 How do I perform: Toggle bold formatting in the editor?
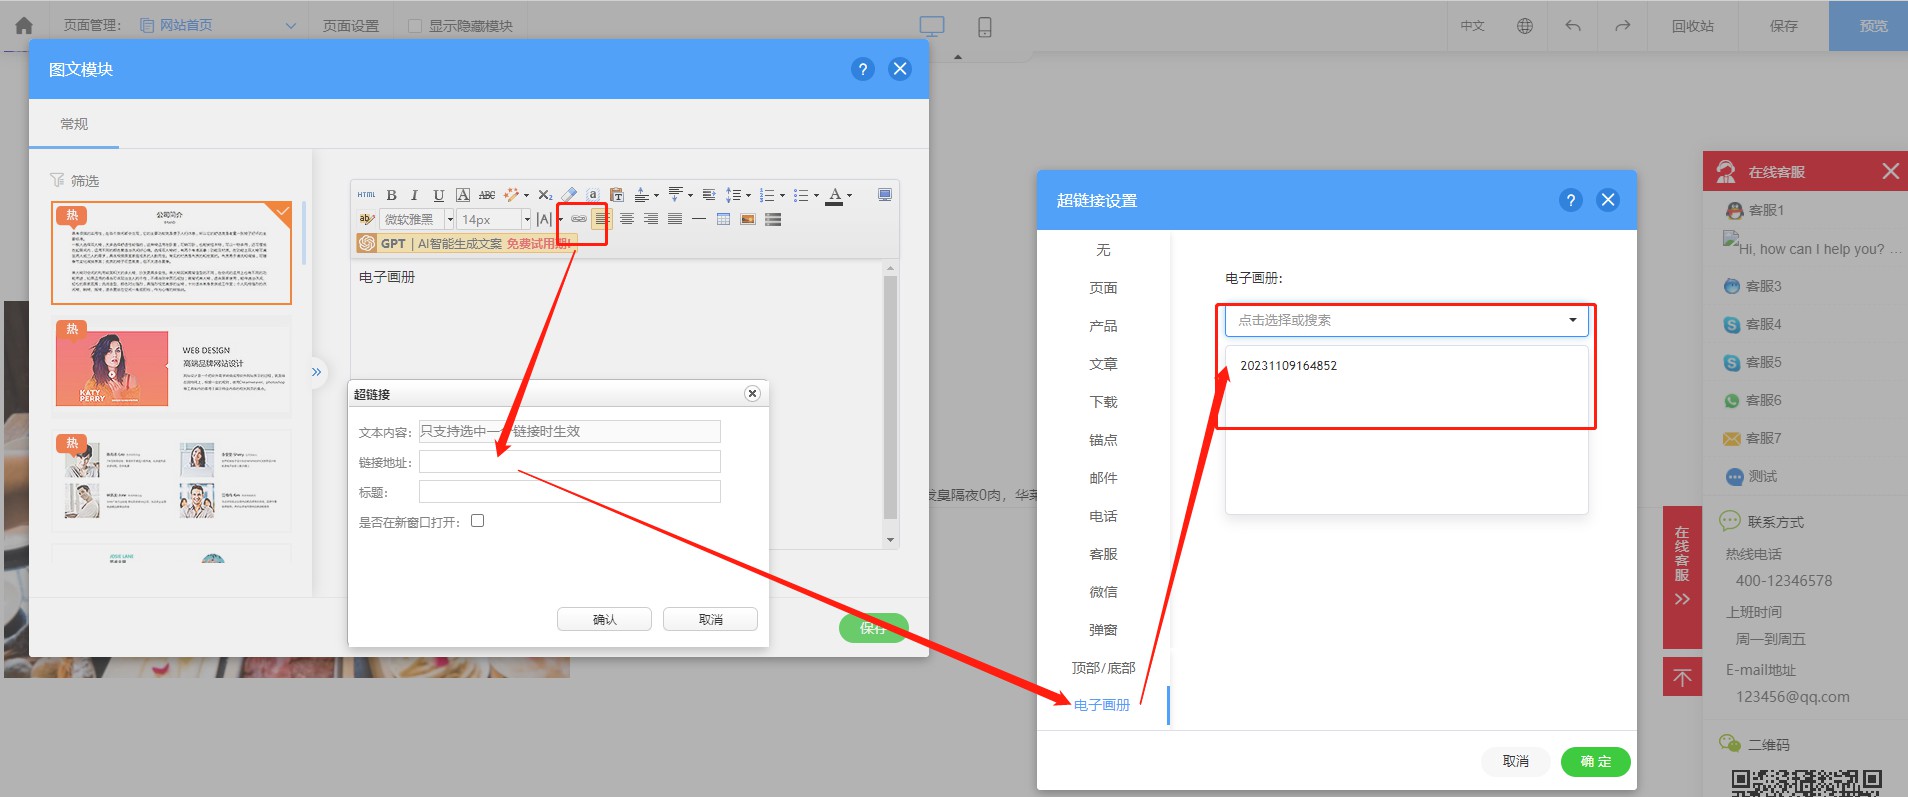tap(392, 195)
